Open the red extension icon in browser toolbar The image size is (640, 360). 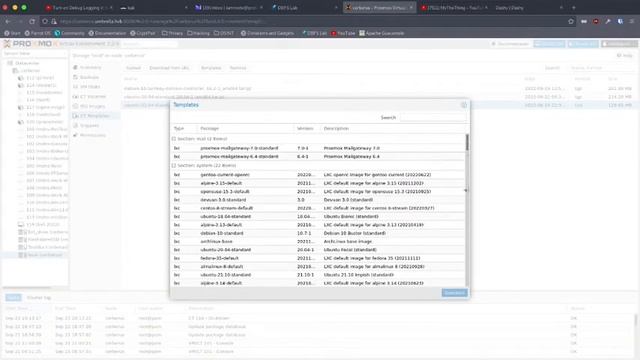point(596,21)
